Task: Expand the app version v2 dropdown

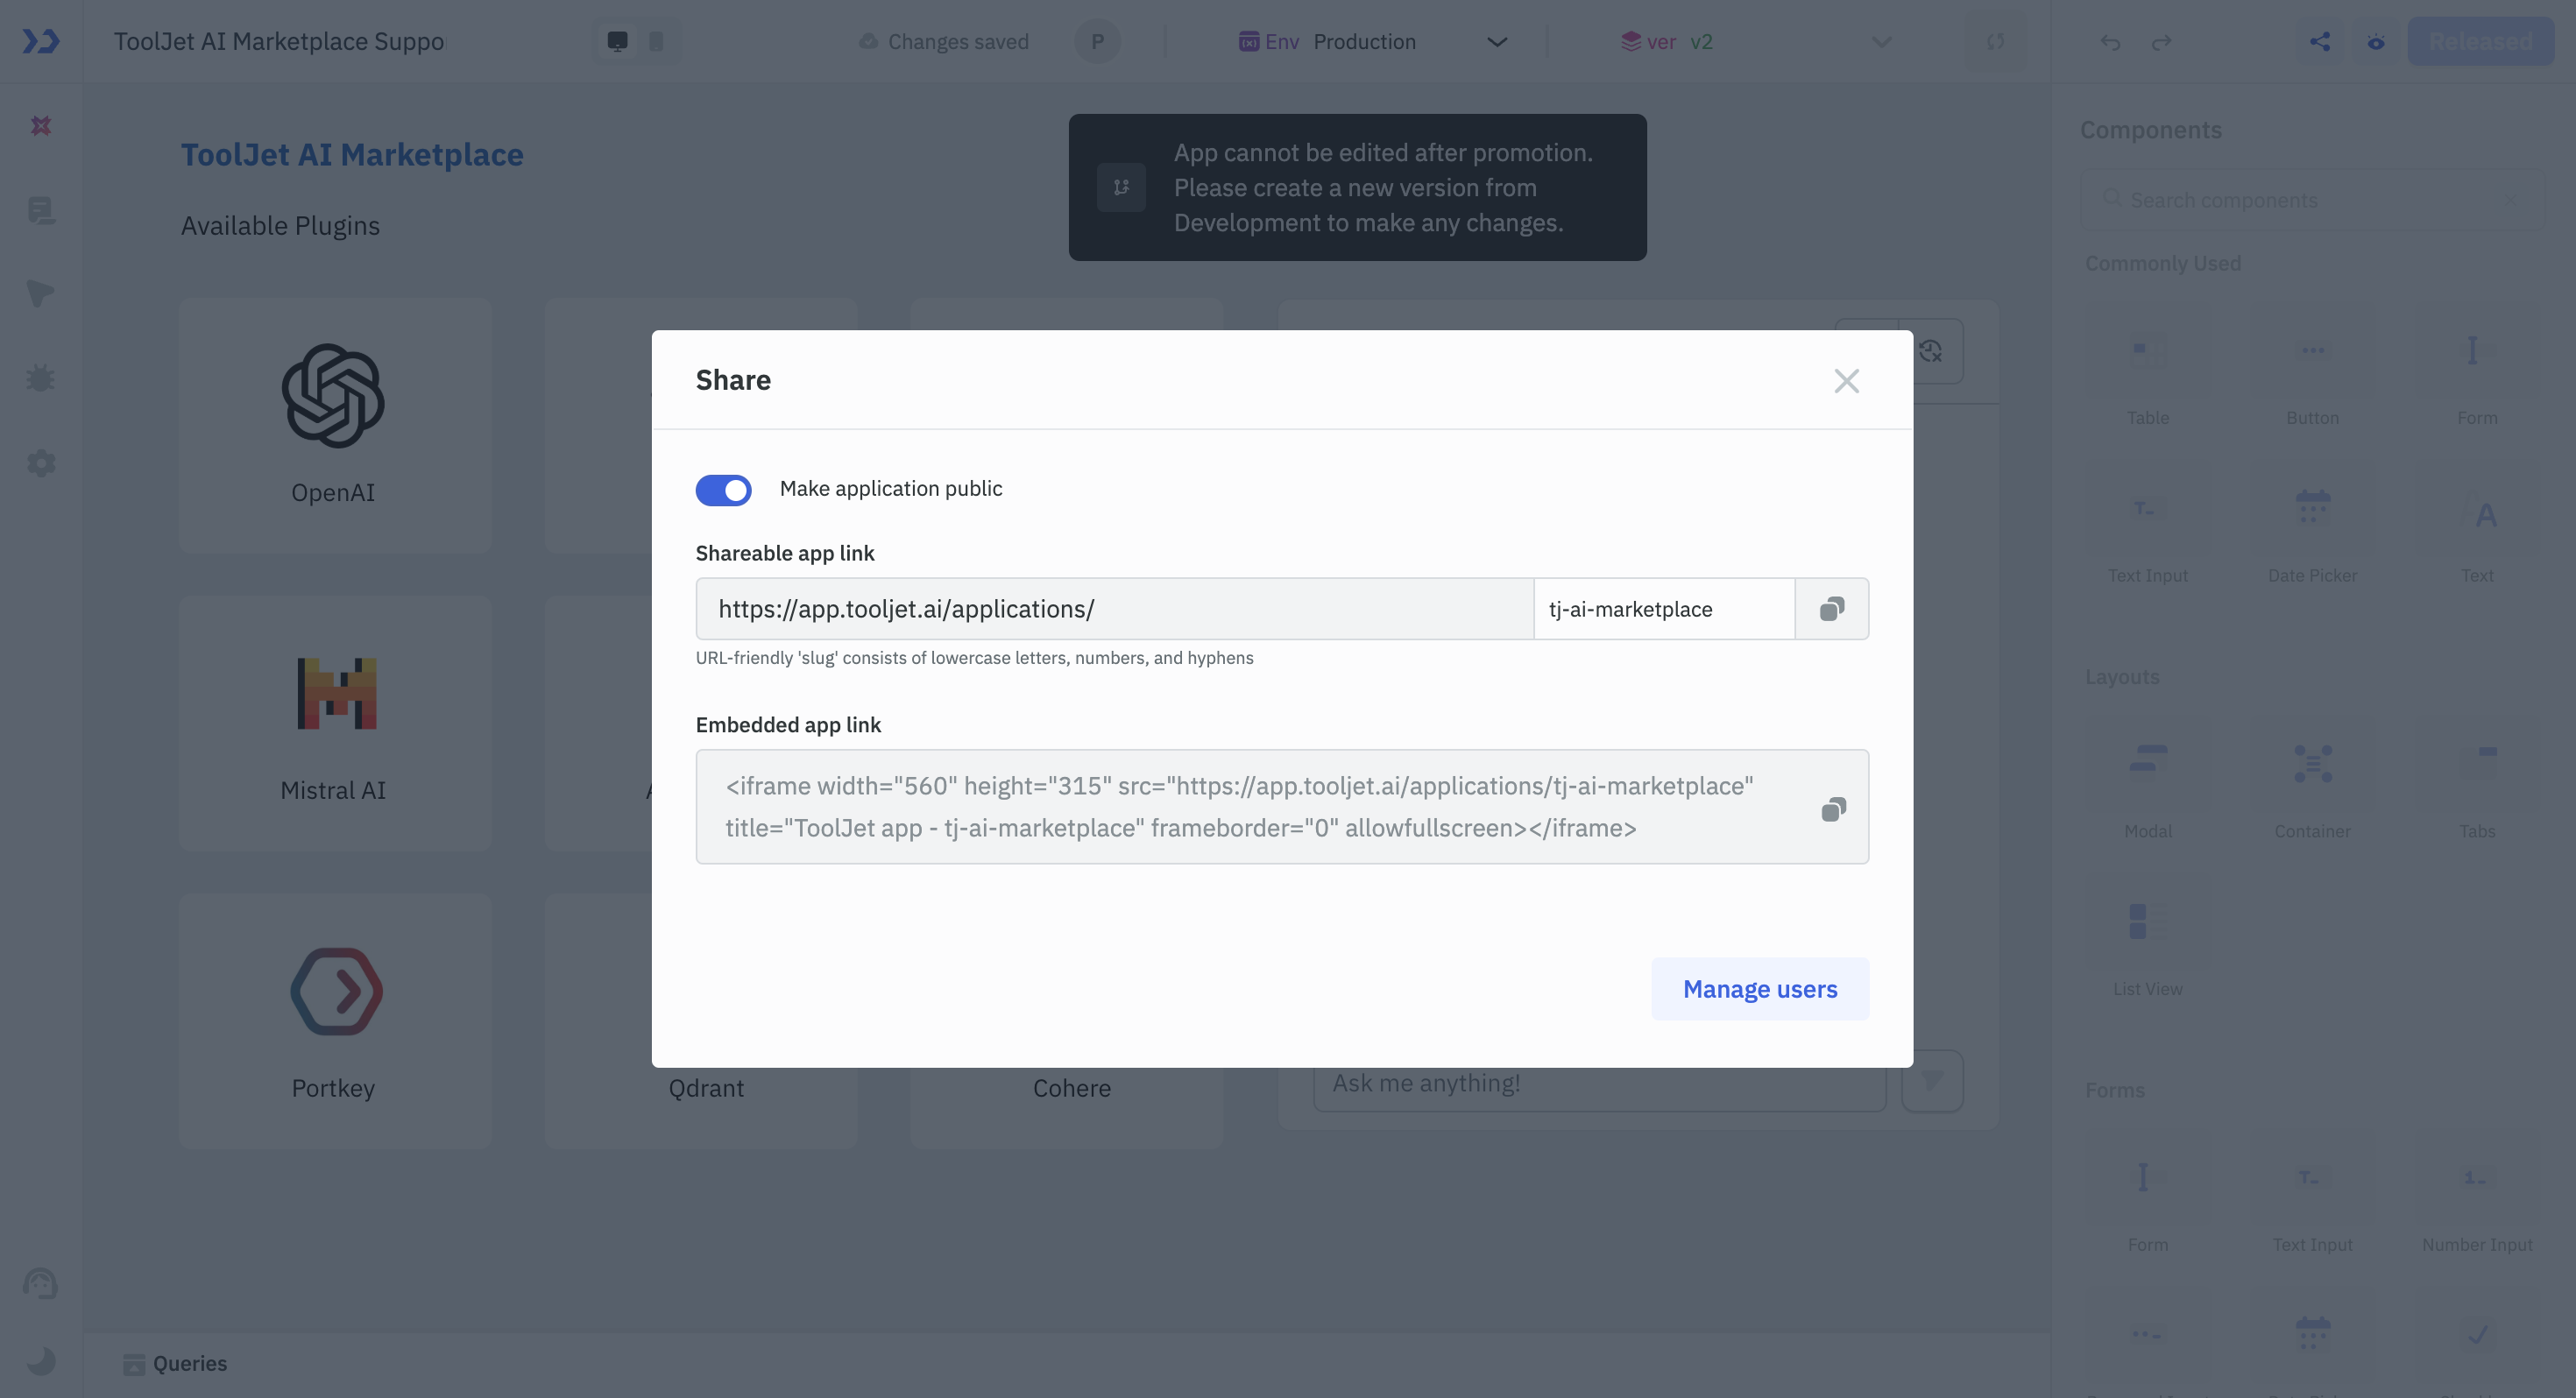Action: coord(1881,42)
